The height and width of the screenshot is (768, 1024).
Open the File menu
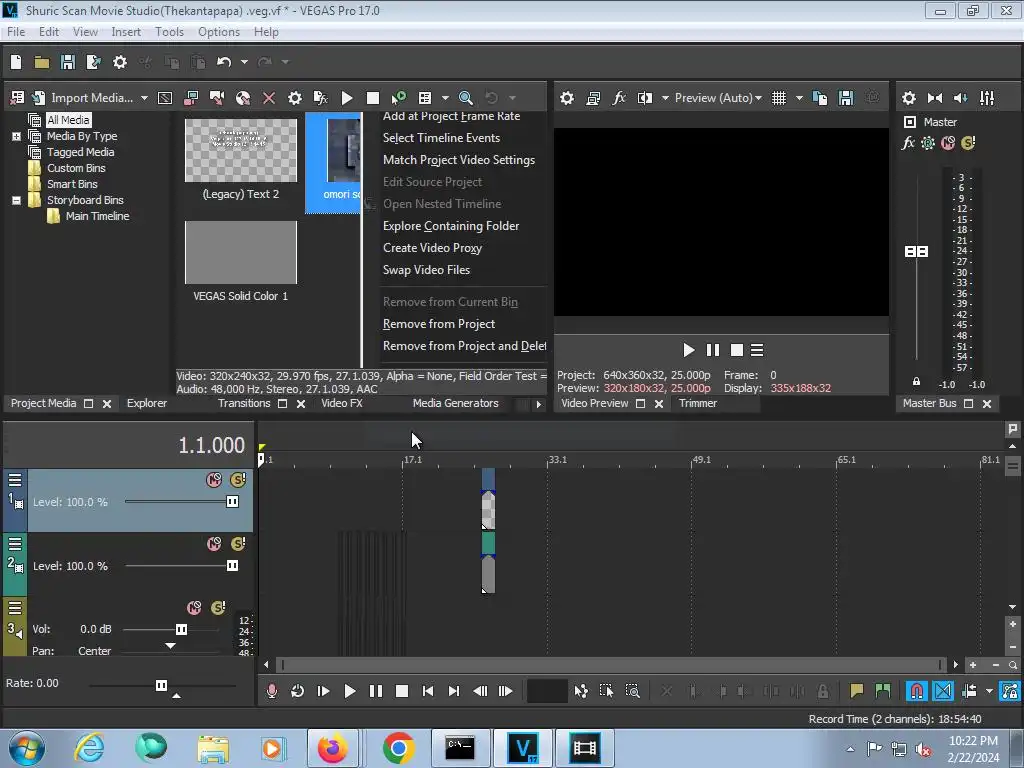tap(16, 32)
